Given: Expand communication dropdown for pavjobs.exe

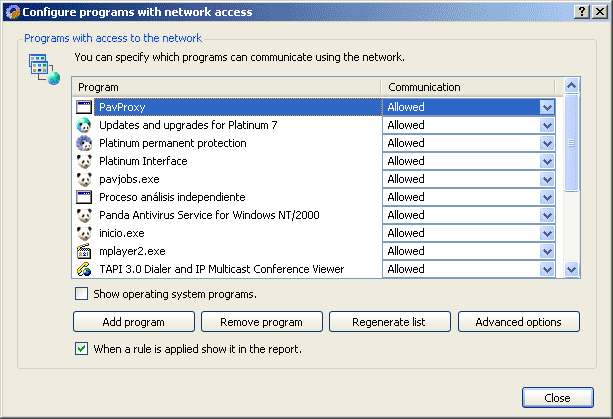Looking at the screenshot, I should coord(547,179).
